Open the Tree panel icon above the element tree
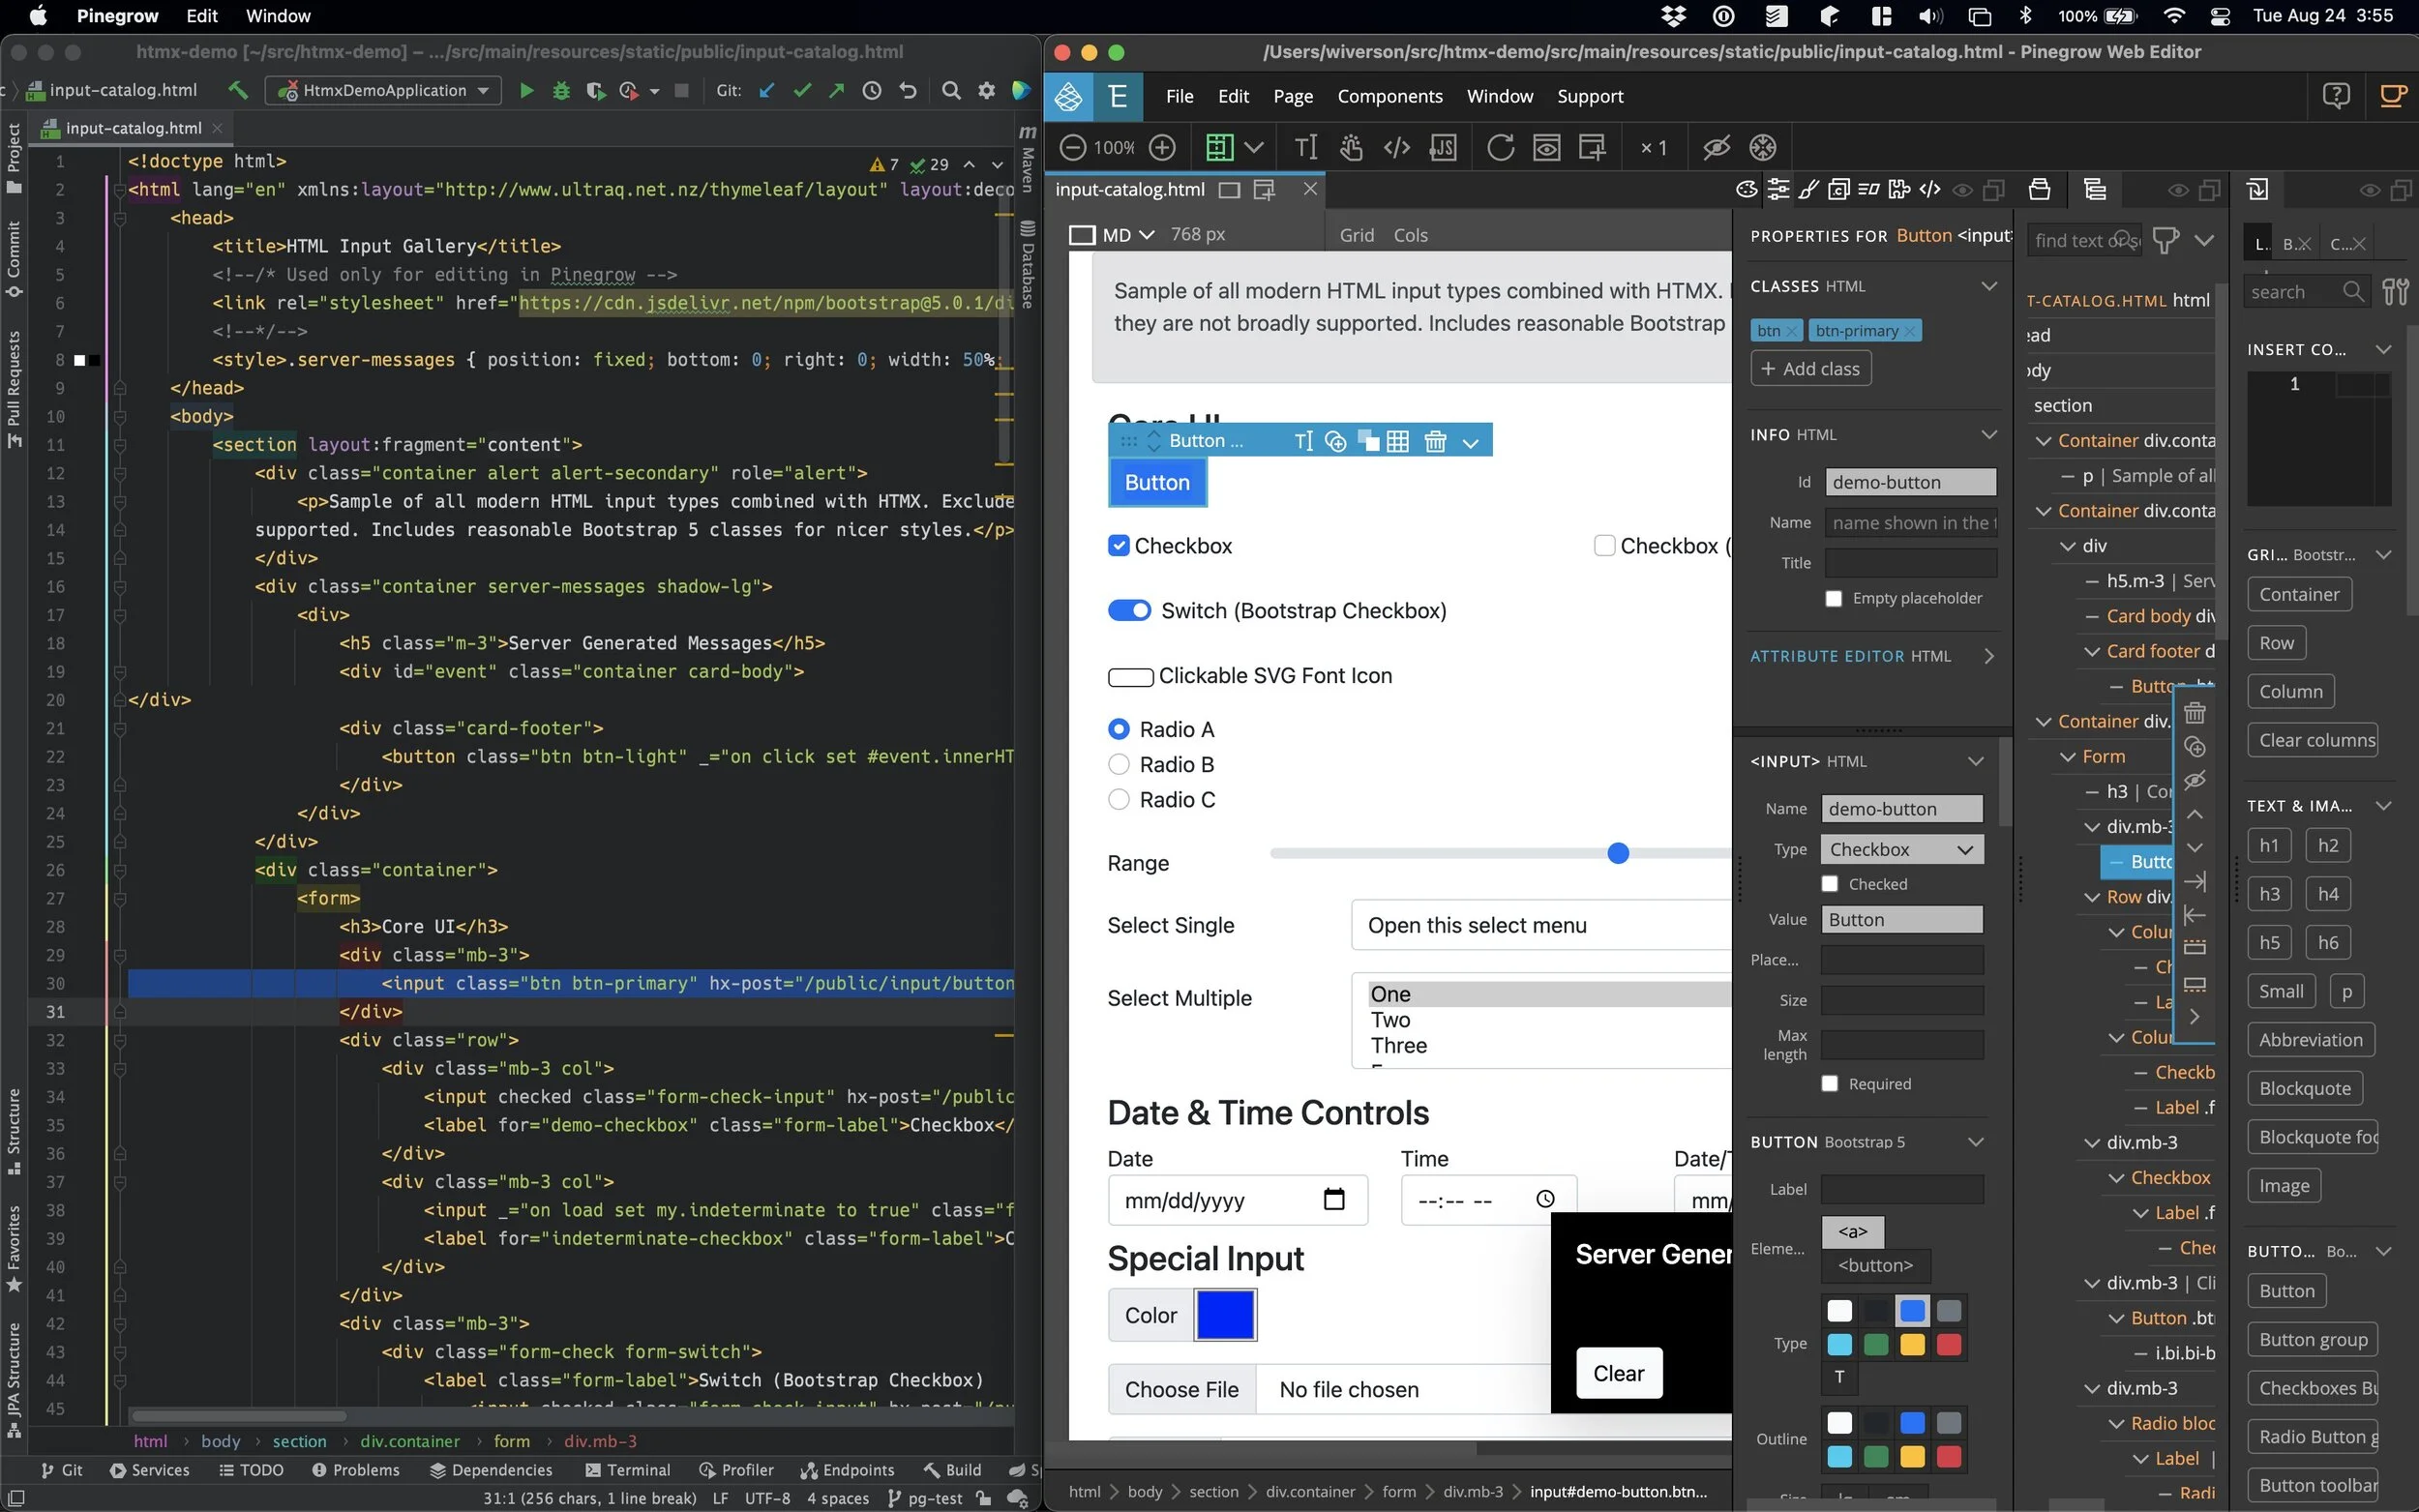Viewport: 2419px width, 1512px height. coord(2094,189)
